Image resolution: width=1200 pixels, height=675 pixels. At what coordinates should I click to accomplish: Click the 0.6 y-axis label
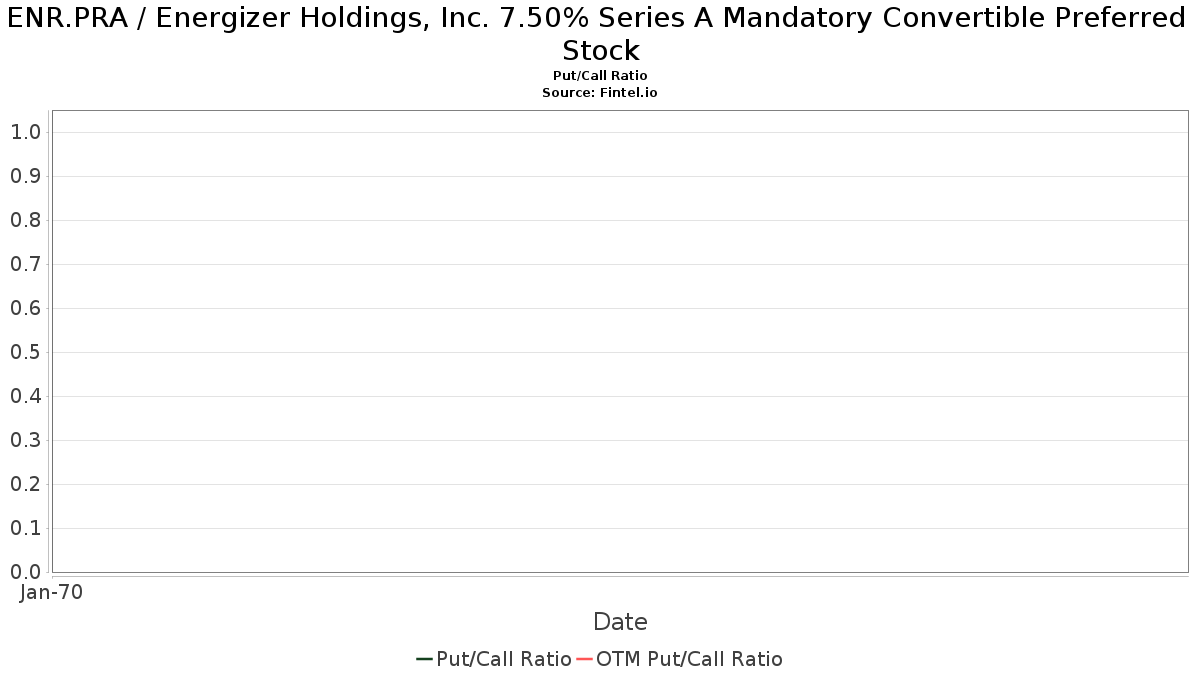point(26,308)
